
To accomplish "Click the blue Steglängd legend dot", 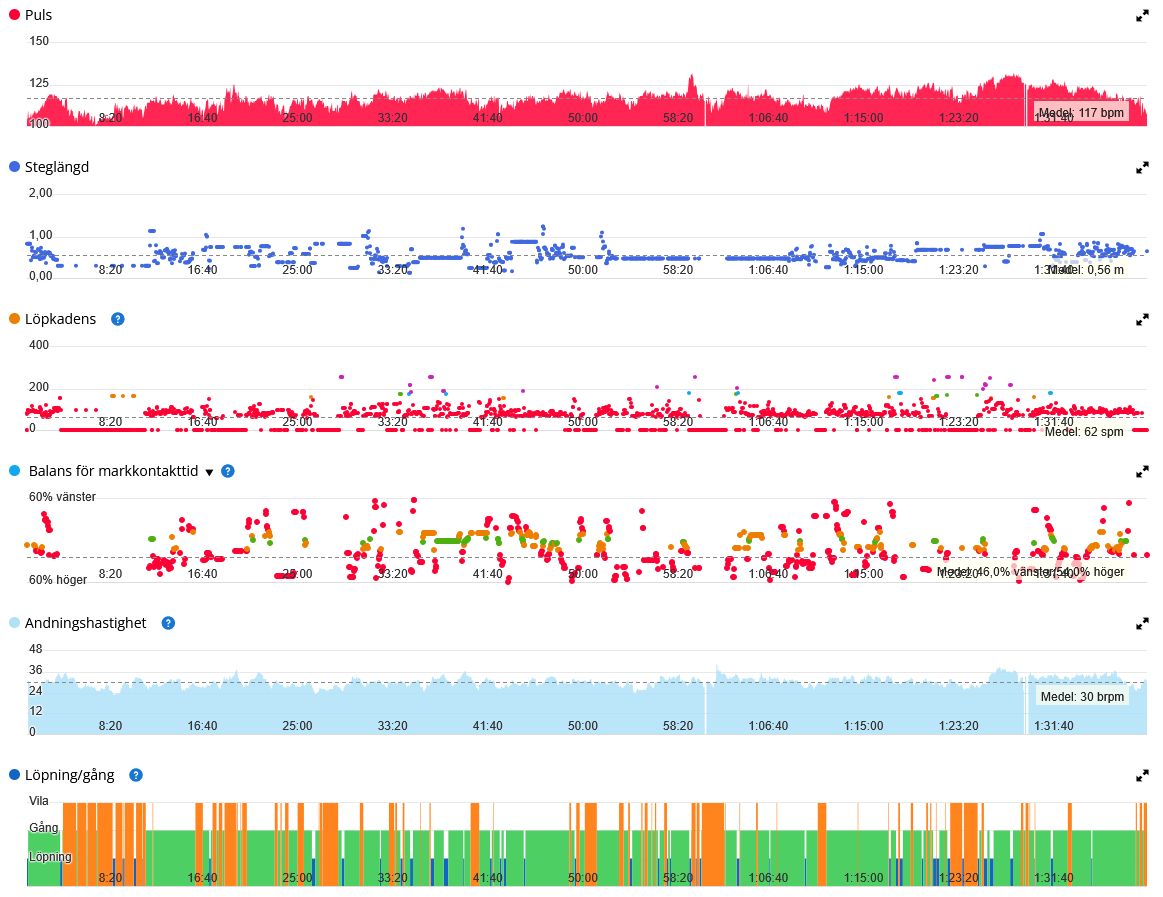I will (14, 167).
